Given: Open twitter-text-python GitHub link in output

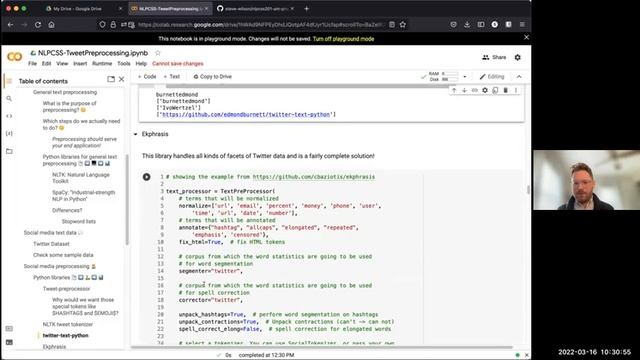Looking at the screenshot, I should (246, 115).
